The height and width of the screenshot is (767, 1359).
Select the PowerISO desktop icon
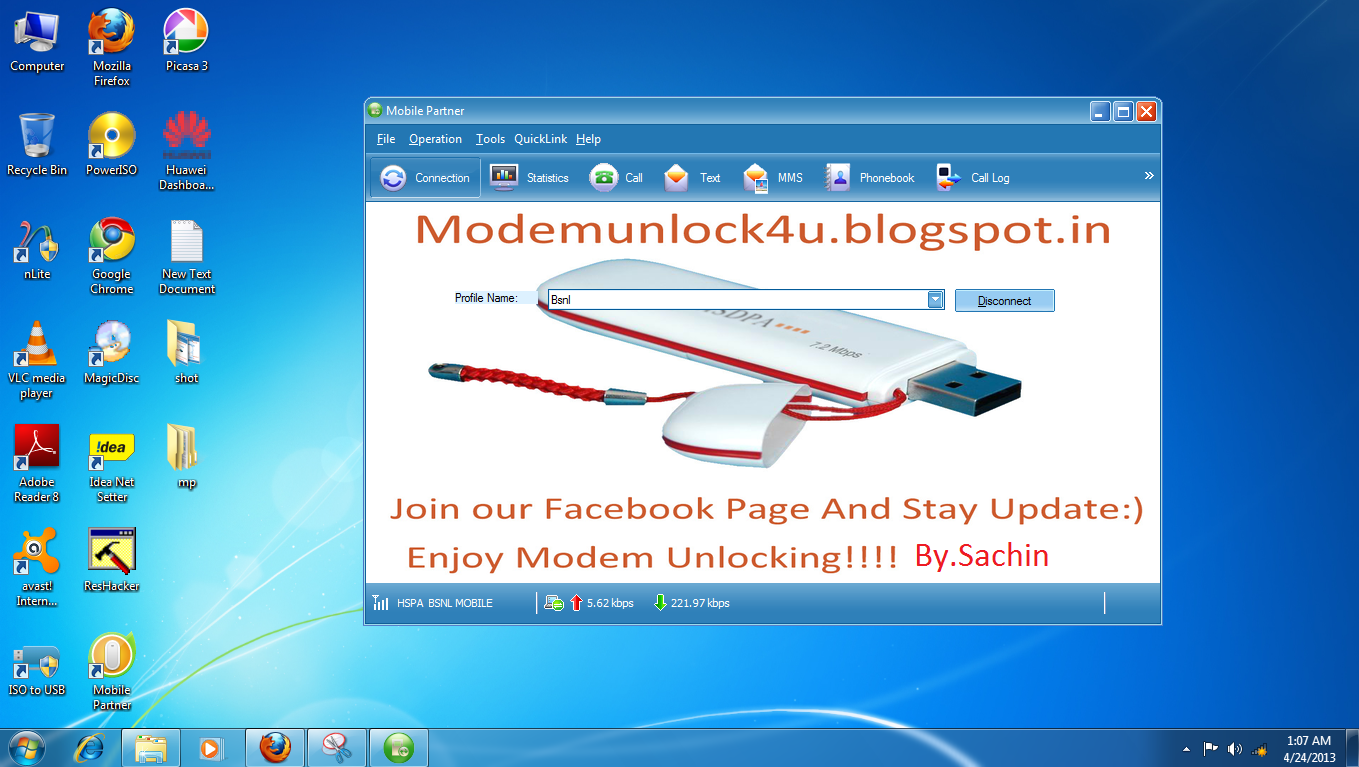coord(112,145)
